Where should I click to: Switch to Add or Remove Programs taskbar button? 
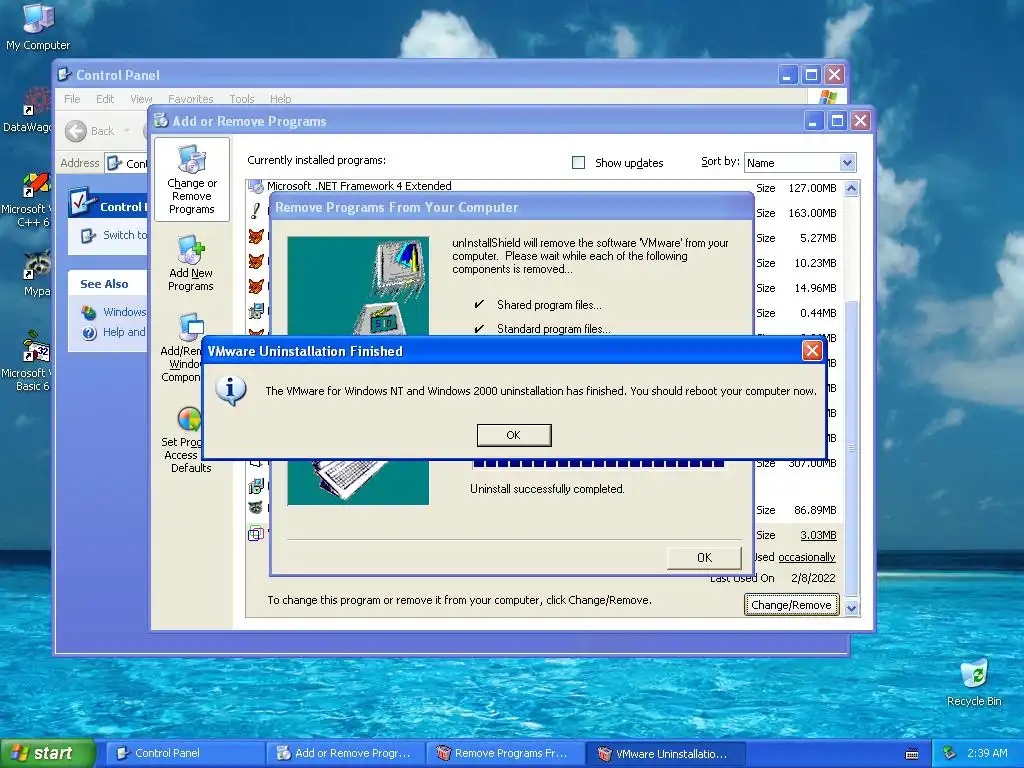345,753
